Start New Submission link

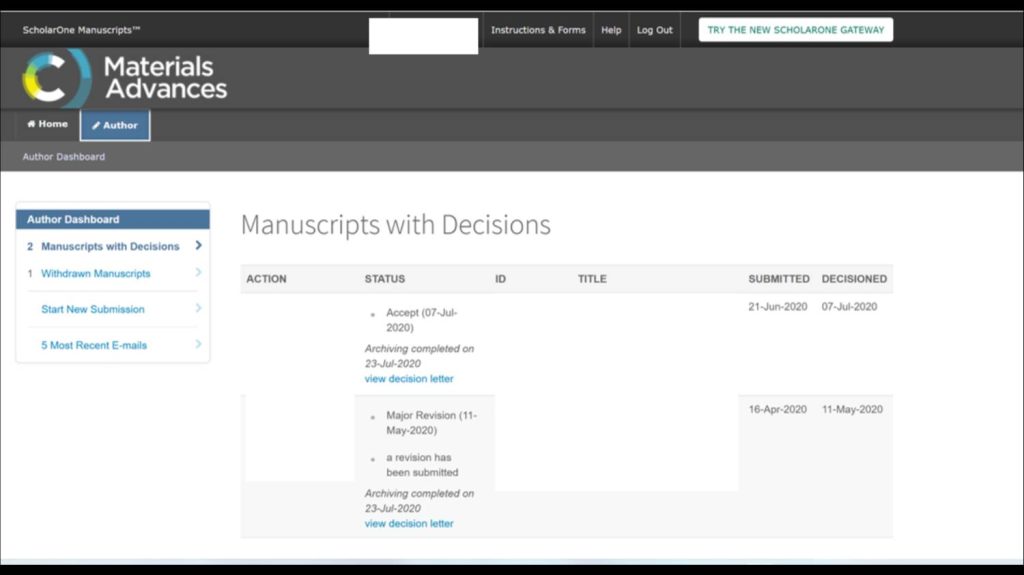coord(93,310)
